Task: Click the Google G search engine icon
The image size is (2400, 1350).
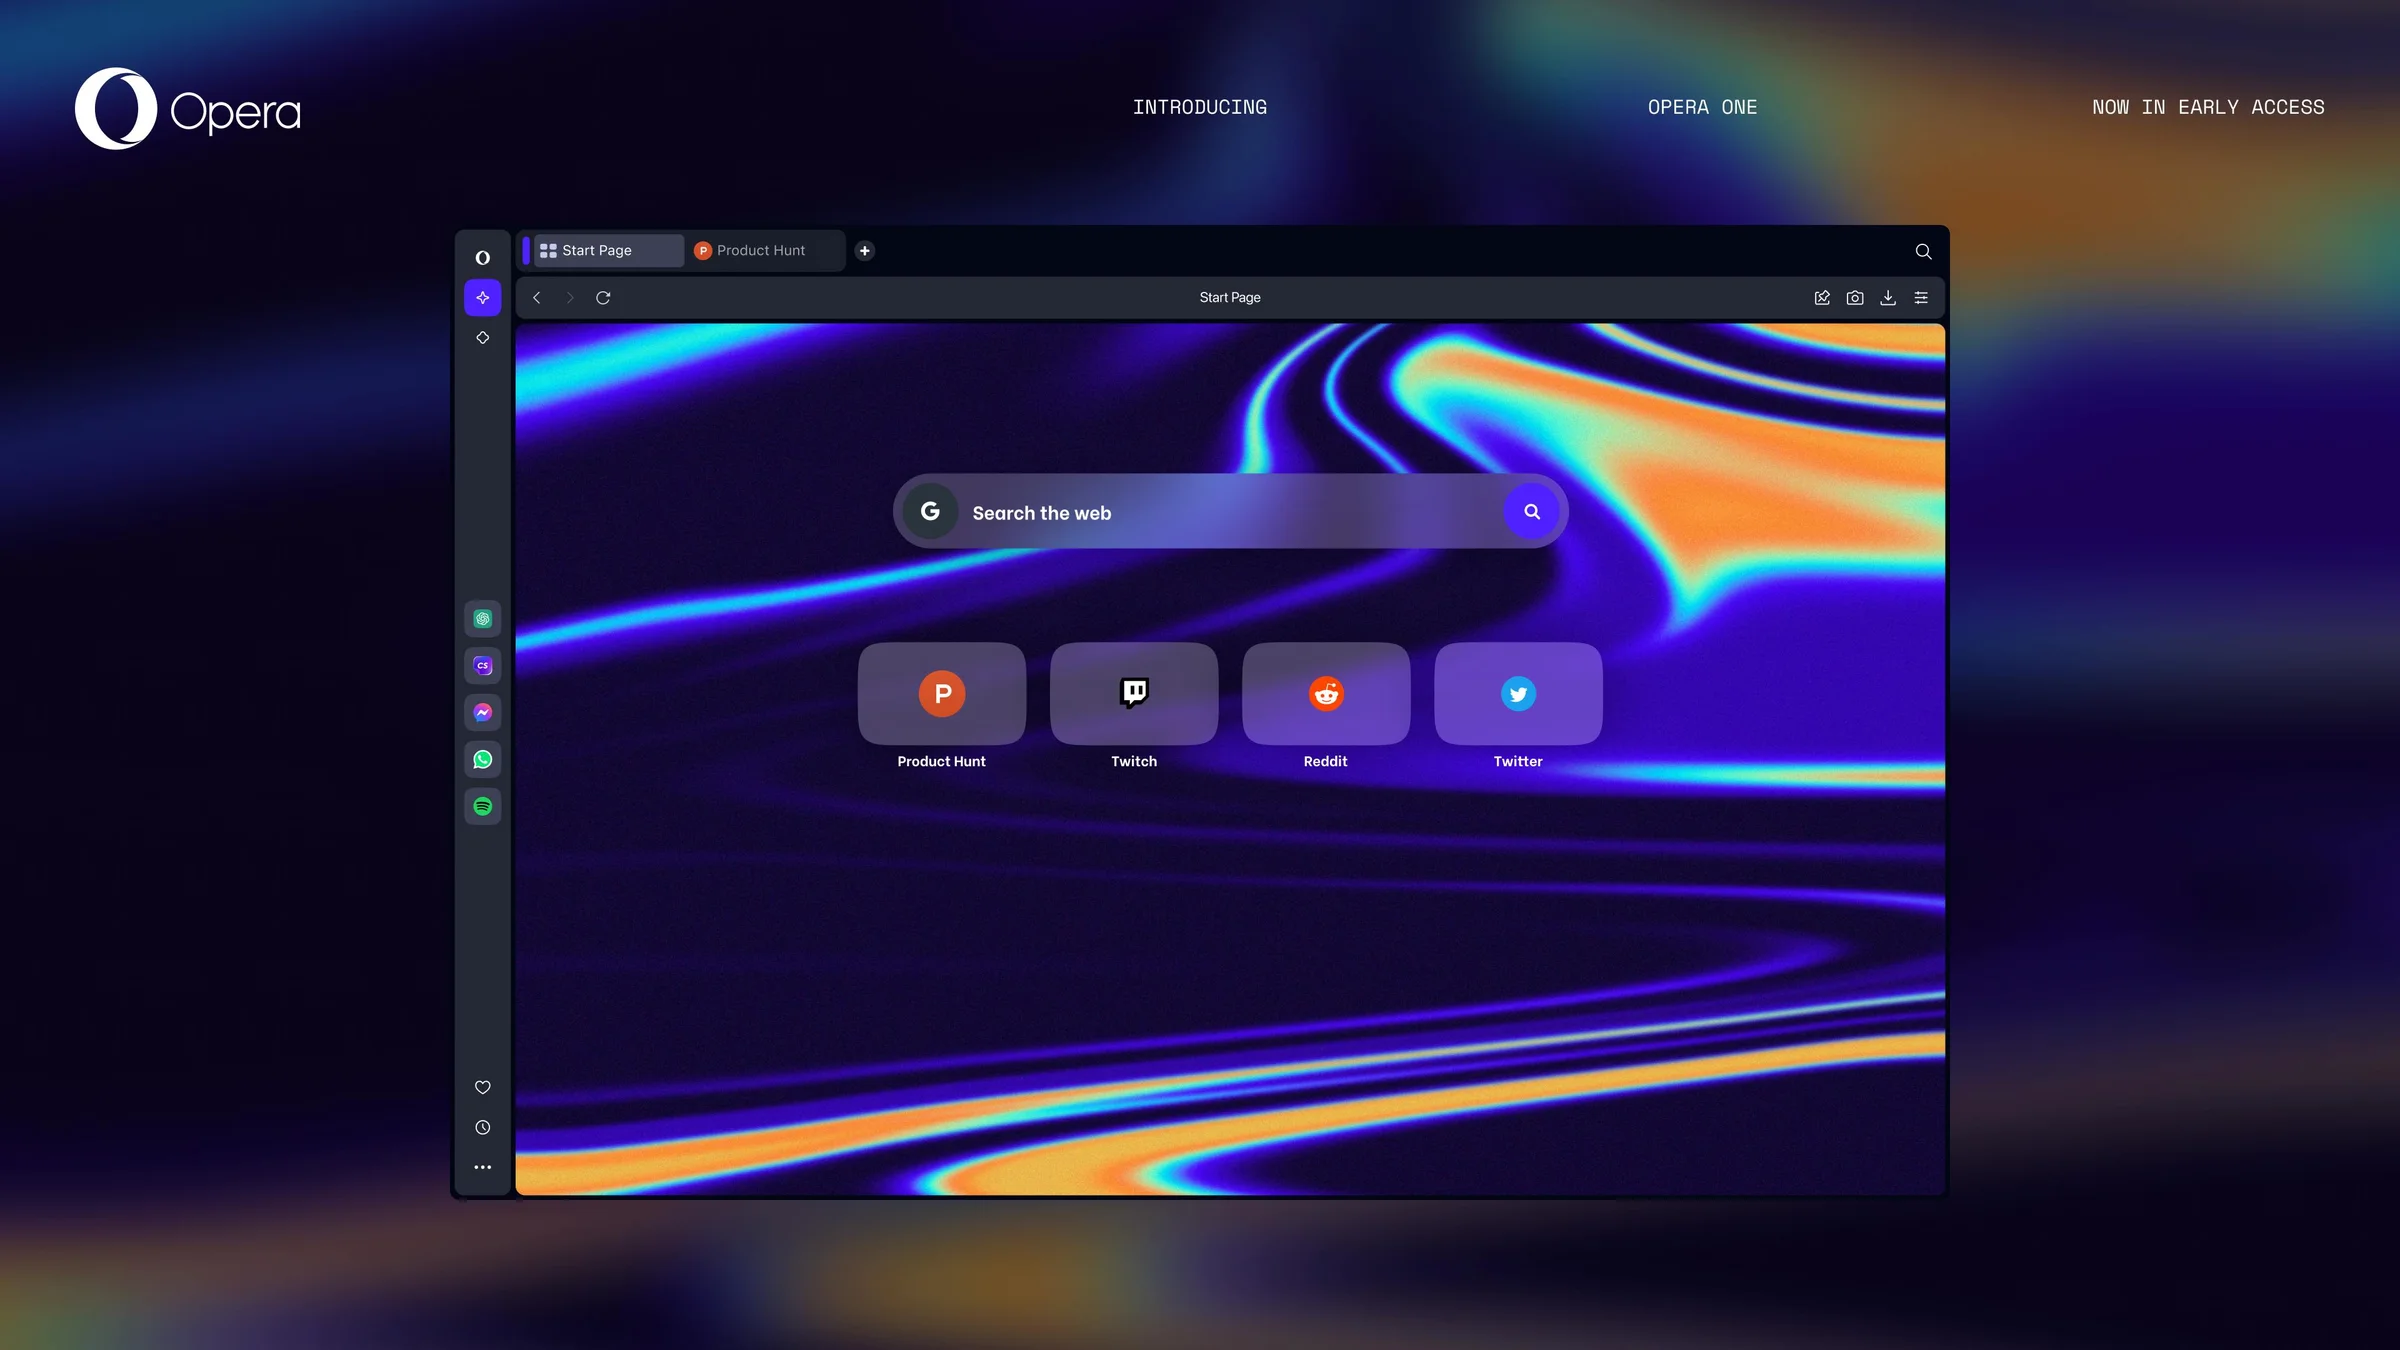Action: point(930,512)
